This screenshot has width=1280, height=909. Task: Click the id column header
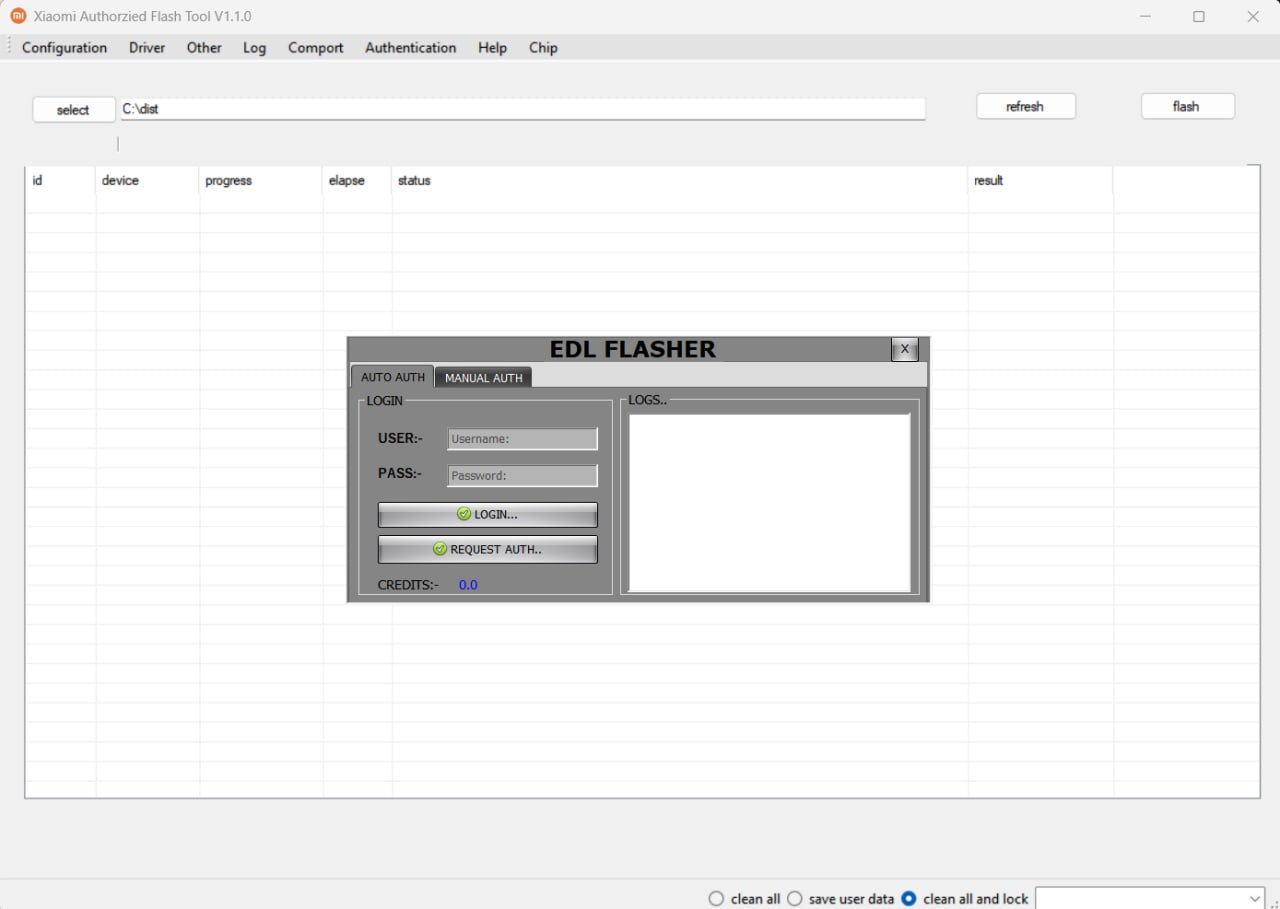point(60,180)
